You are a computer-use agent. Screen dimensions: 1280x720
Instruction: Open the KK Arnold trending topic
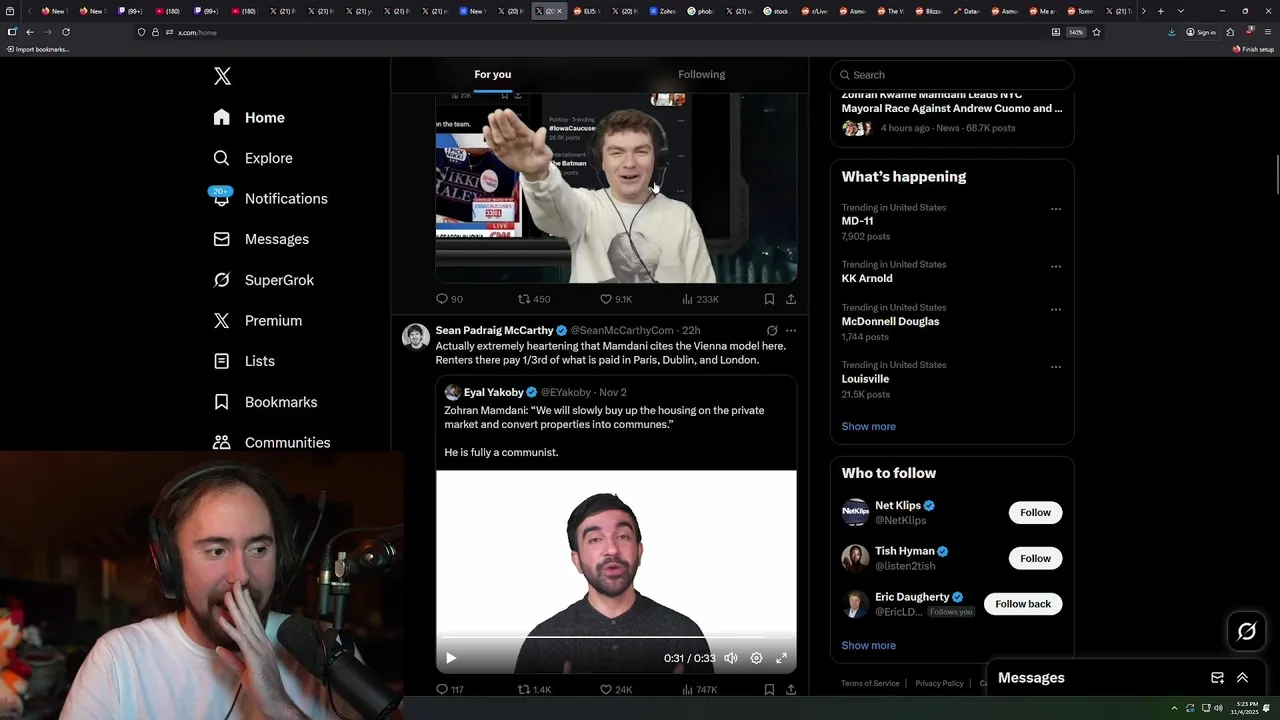951,271
